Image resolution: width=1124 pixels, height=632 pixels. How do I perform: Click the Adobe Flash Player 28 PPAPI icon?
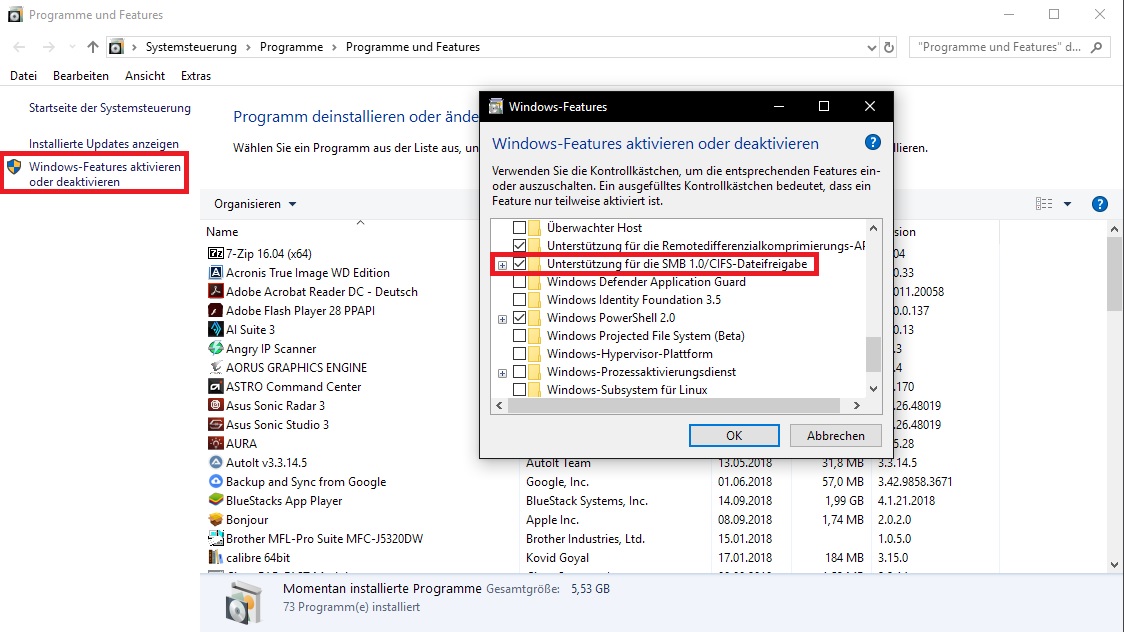[x=215, y=310]
